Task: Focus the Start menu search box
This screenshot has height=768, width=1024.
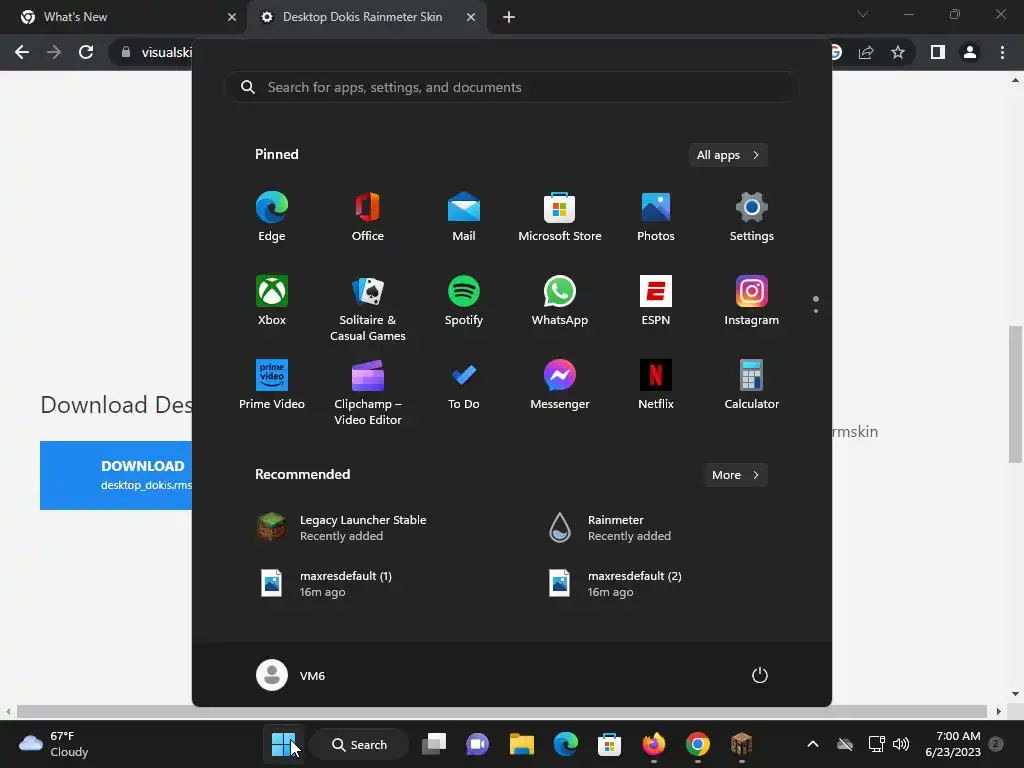Action: 511,88
